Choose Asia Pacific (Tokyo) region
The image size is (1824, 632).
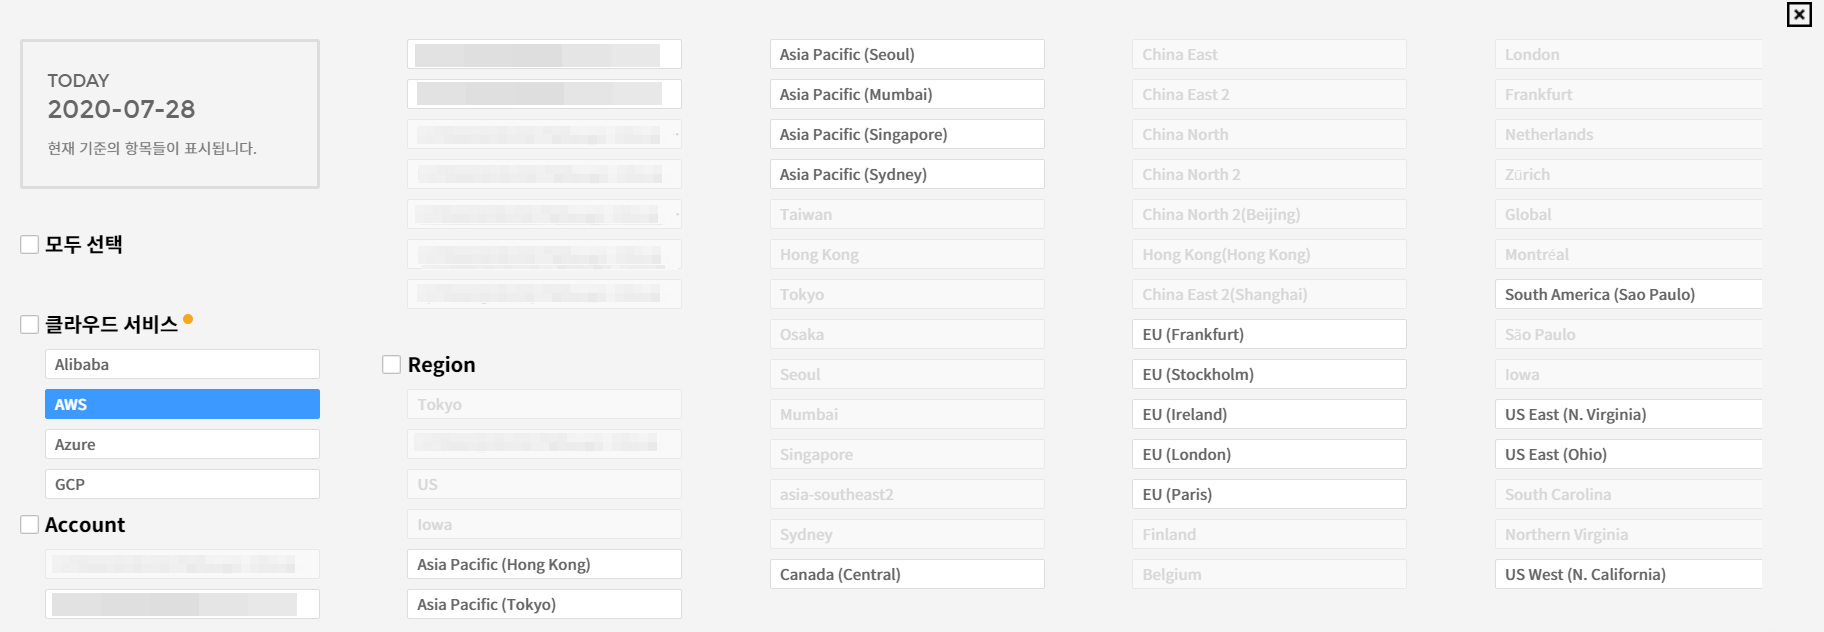[x=544, y=604]
